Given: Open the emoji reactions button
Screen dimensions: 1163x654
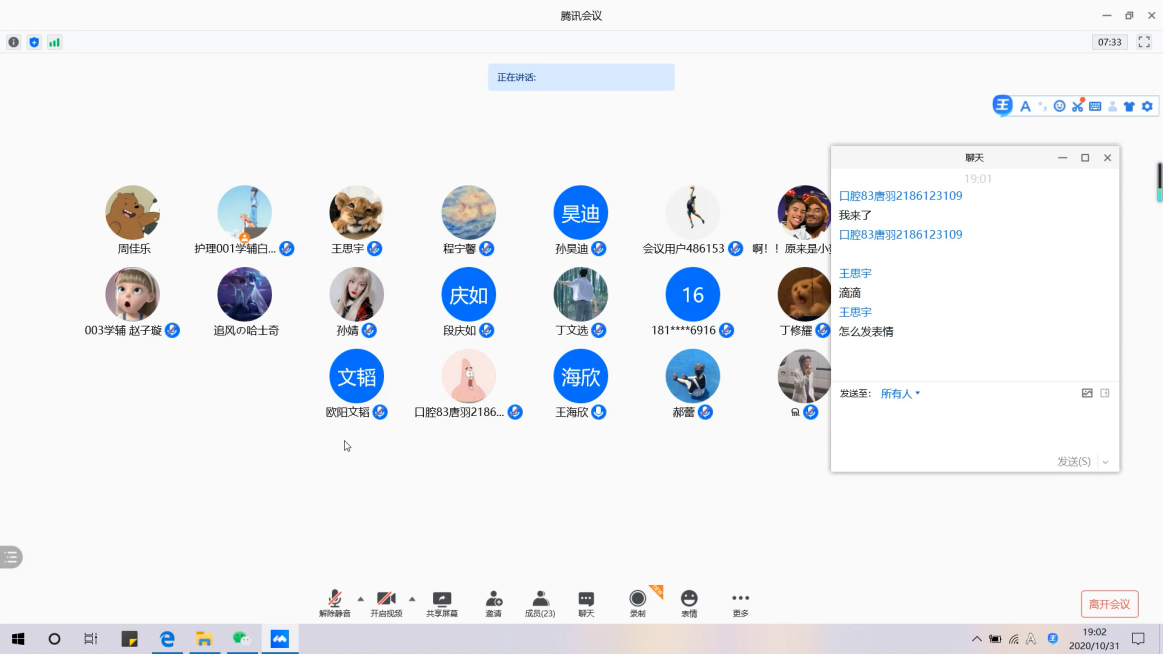Looking at the screenshot, I should click(x=689, y=604).
